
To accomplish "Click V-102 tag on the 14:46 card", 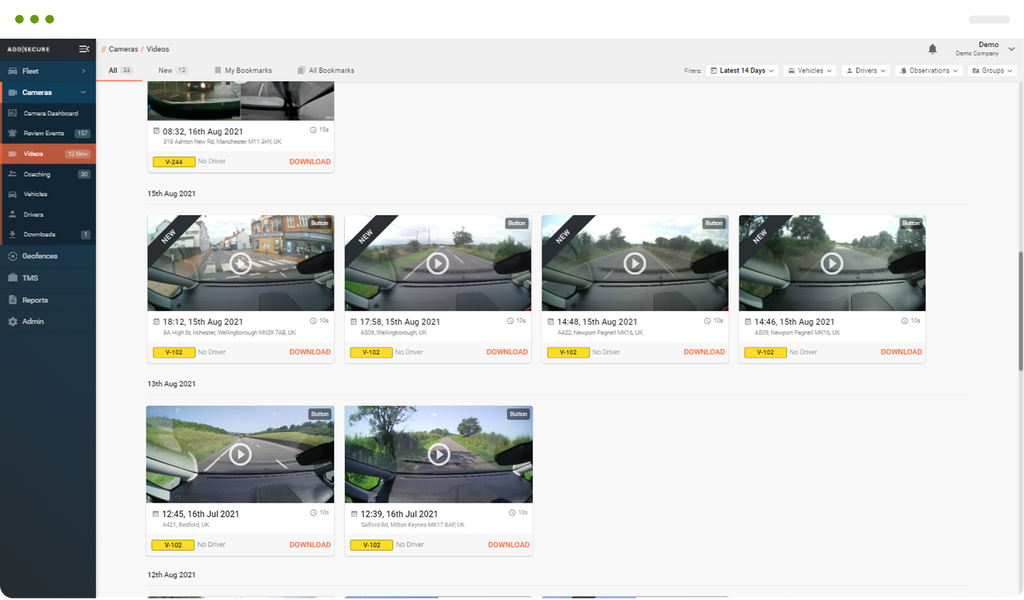I will (765, 353).
